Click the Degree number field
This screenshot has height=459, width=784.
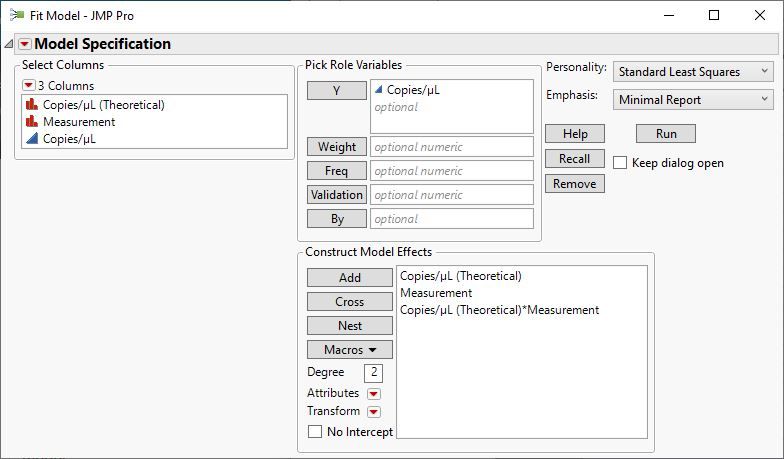pyautogui.click(x=373, y=373)
